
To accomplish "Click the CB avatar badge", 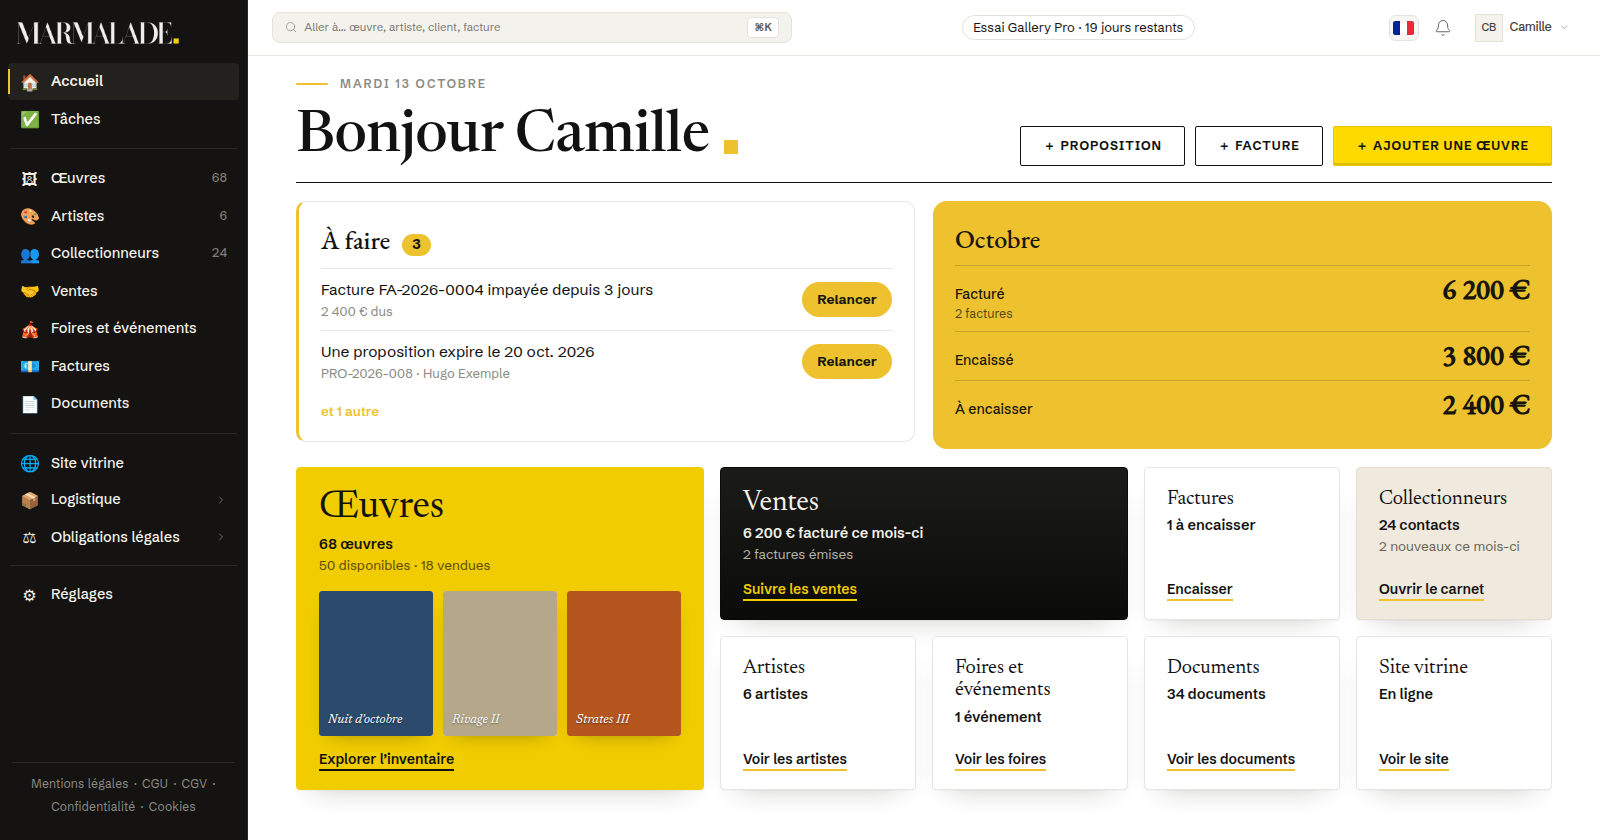I will 1489,28.
